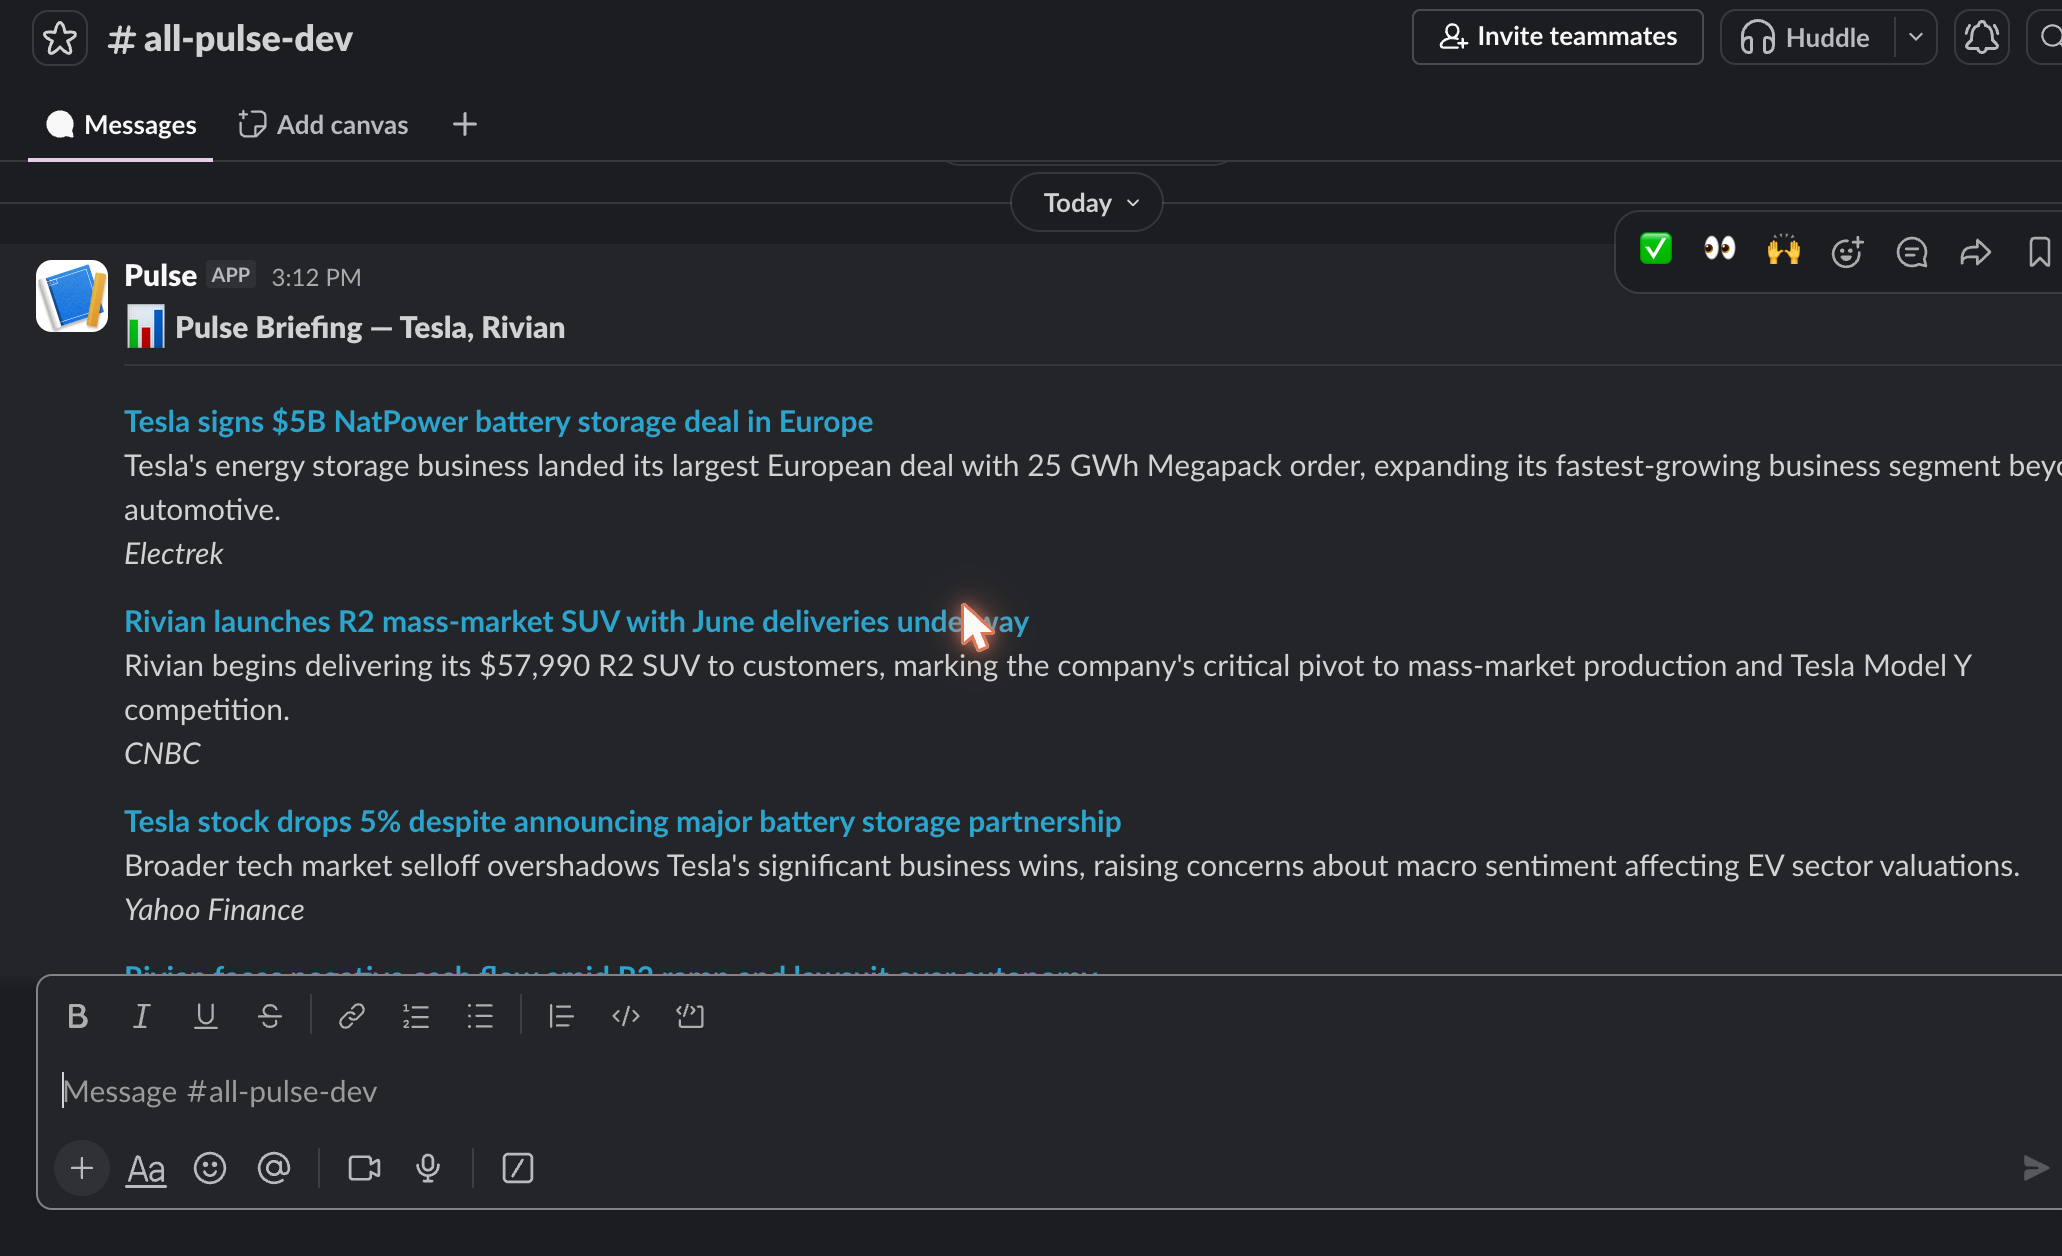
Task: Open the Pulse app sender name
Action: click(160, 275)
